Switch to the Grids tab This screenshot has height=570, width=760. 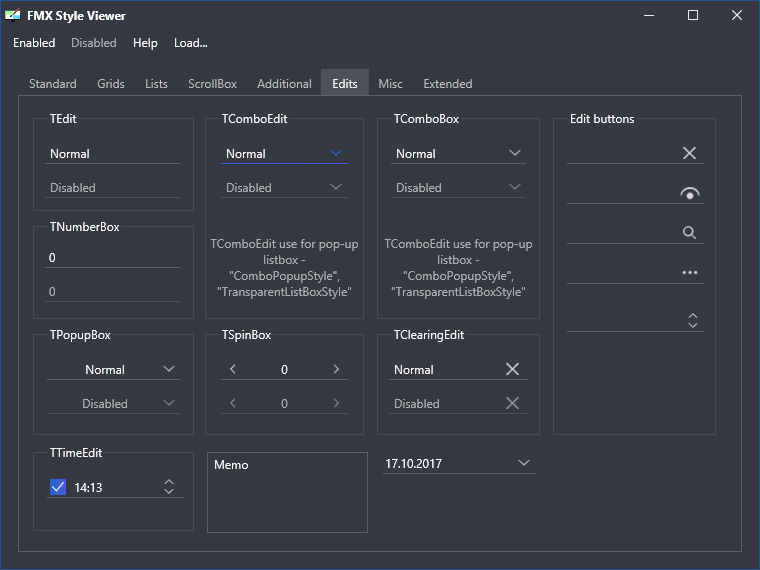(111, 84)
